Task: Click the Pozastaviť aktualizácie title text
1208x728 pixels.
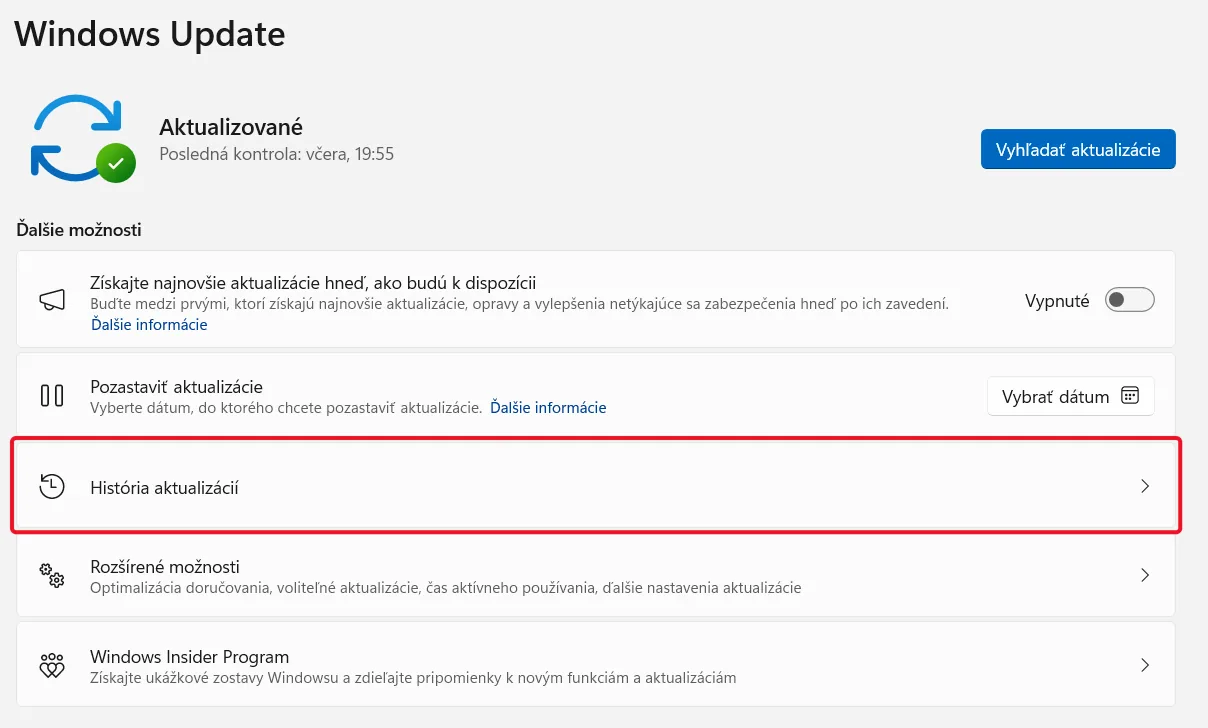Action: point(176,386)
